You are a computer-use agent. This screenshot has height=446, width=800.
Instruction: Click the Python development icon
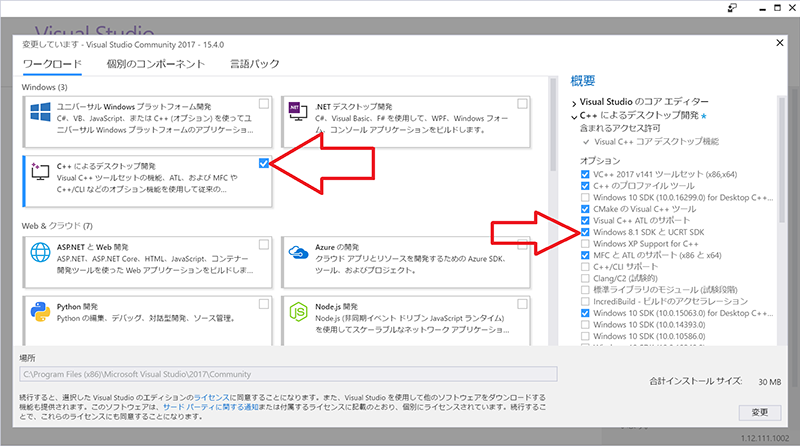[40, 311]
